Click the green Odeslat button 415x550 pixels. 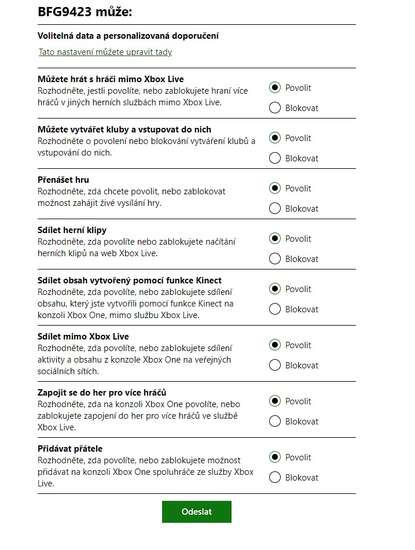[x=196, y=512]
